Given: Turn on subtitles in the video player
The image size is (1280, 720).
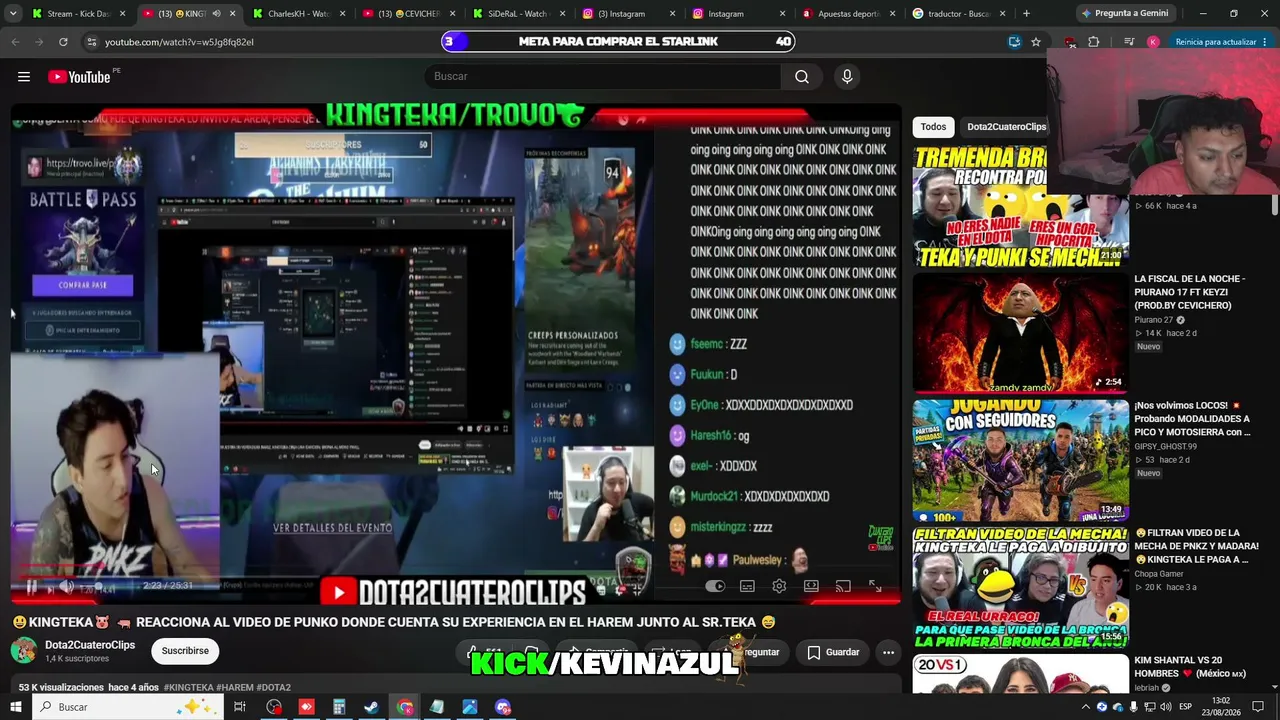Looking at the screenshot, I should pos(747,587).
